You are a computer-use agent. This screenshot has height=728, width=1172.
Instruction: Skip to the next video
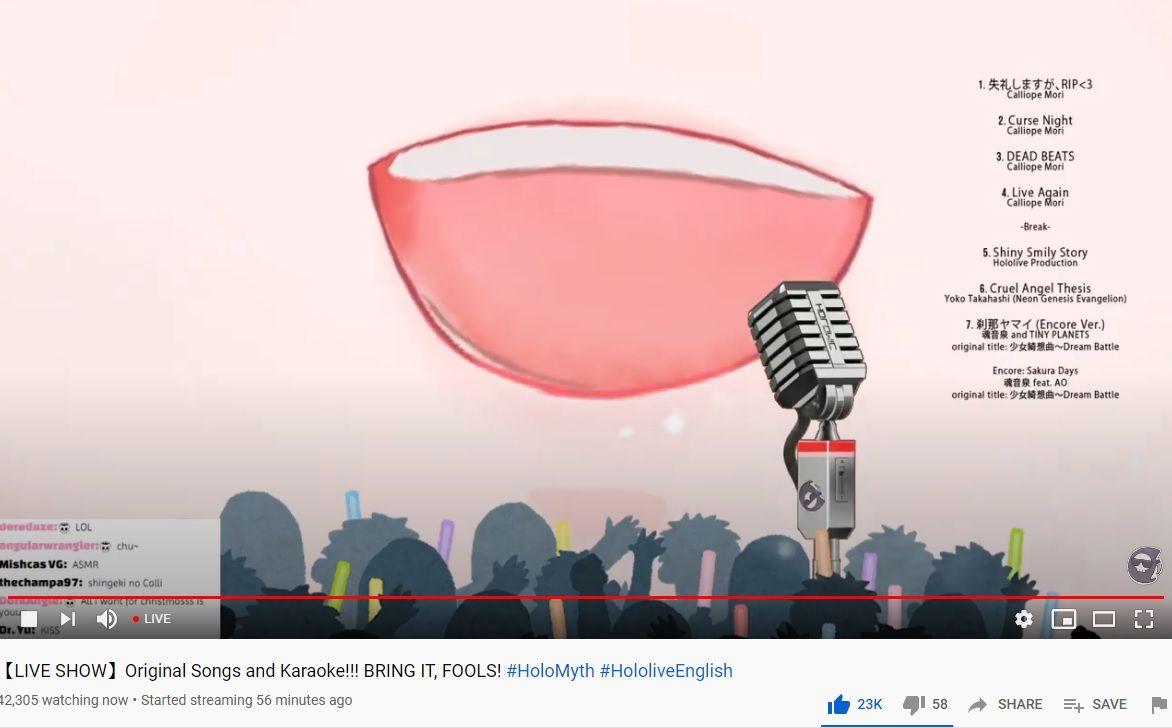(68, 619)
